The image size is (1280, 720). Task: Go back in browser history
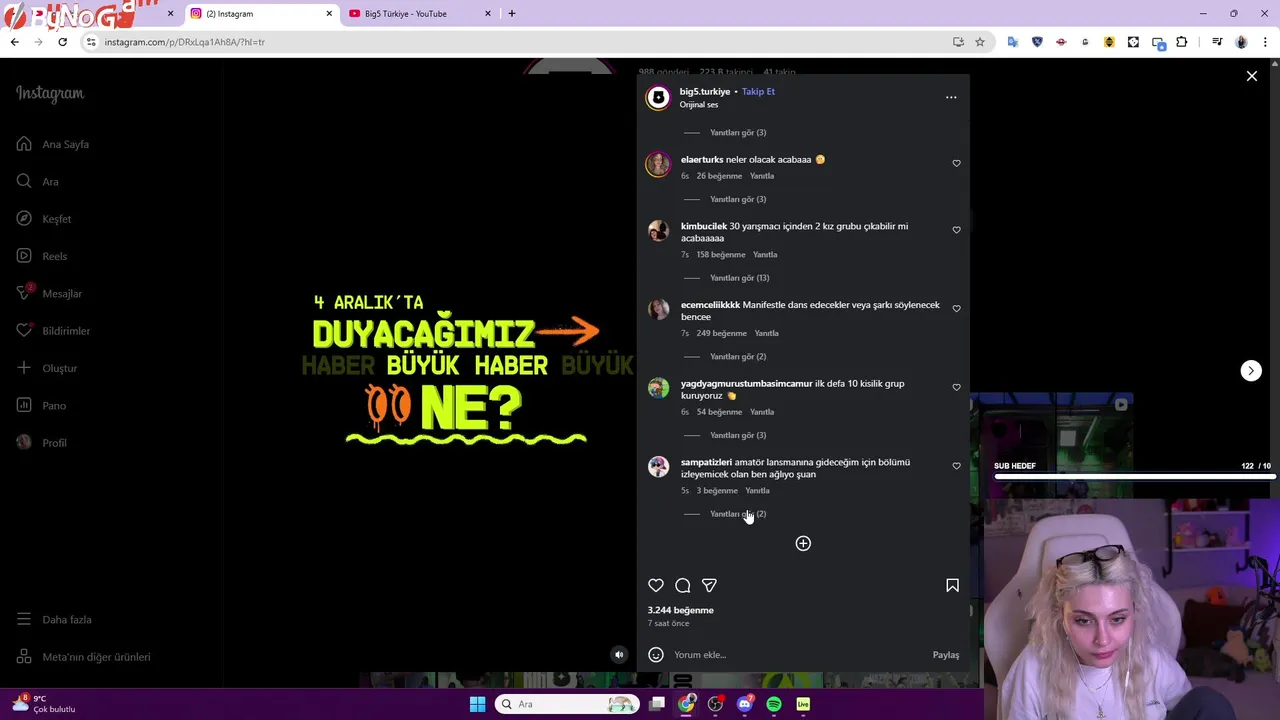(14, 42)
